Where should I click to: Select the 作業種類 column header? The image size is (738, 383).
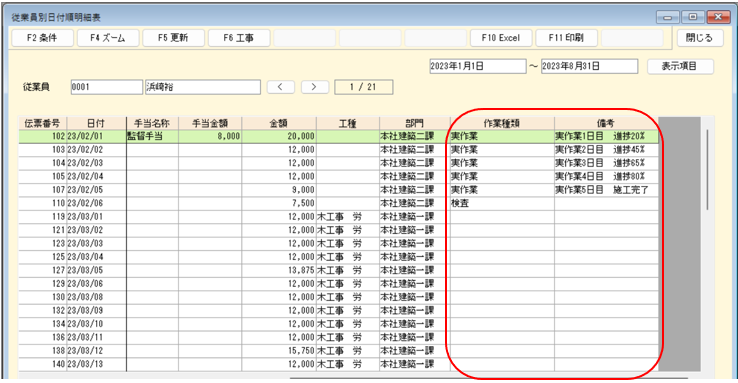click(502, 123)
